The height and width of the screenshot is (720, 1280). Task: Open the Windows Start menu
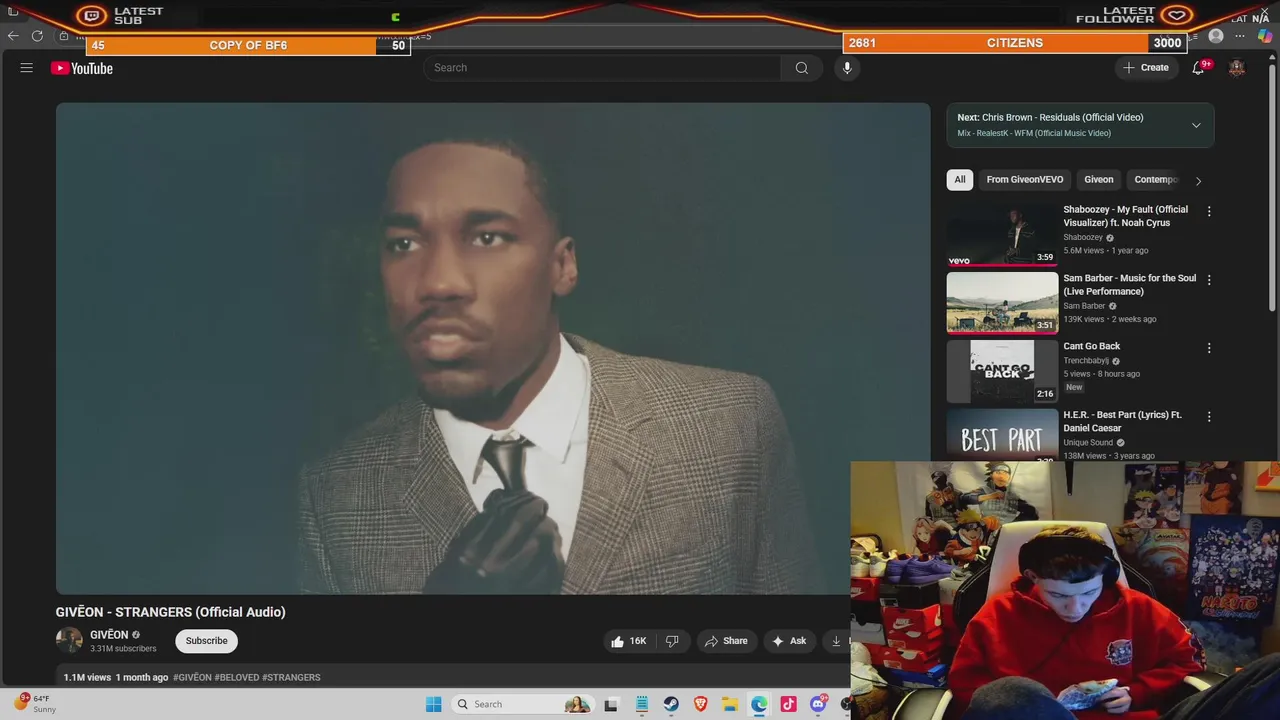(x=433, y=704)
